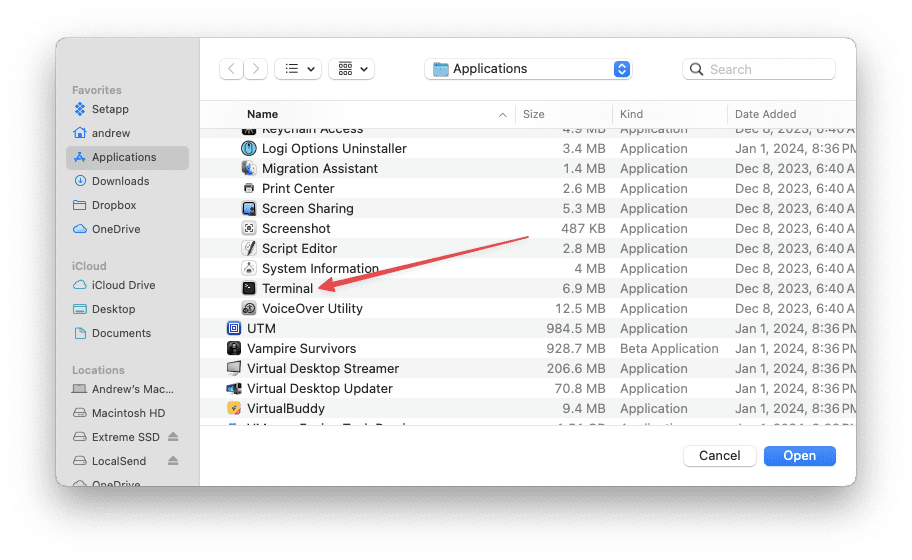Image resolution: width=912 pixels, height=560 pixels.
Task: Select the UTM file name
Action: coord(261,329)
